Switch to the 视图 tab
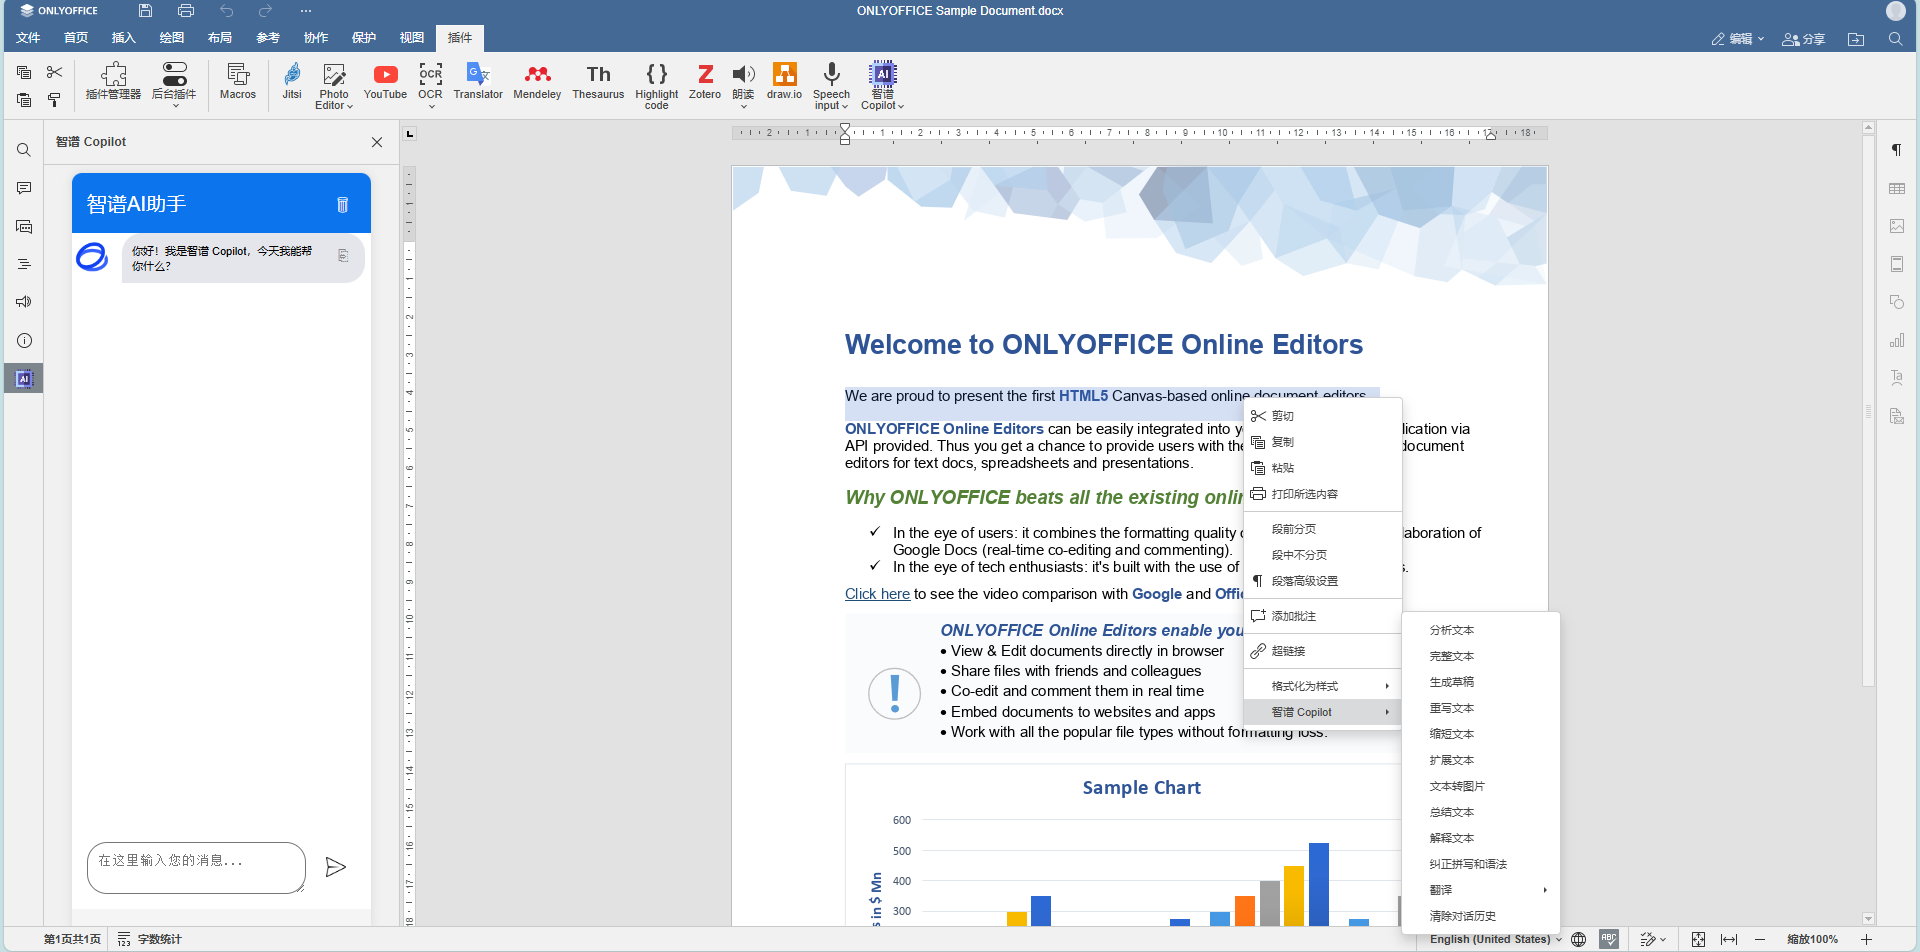The image size is (1920, 952). pos(412,38)
